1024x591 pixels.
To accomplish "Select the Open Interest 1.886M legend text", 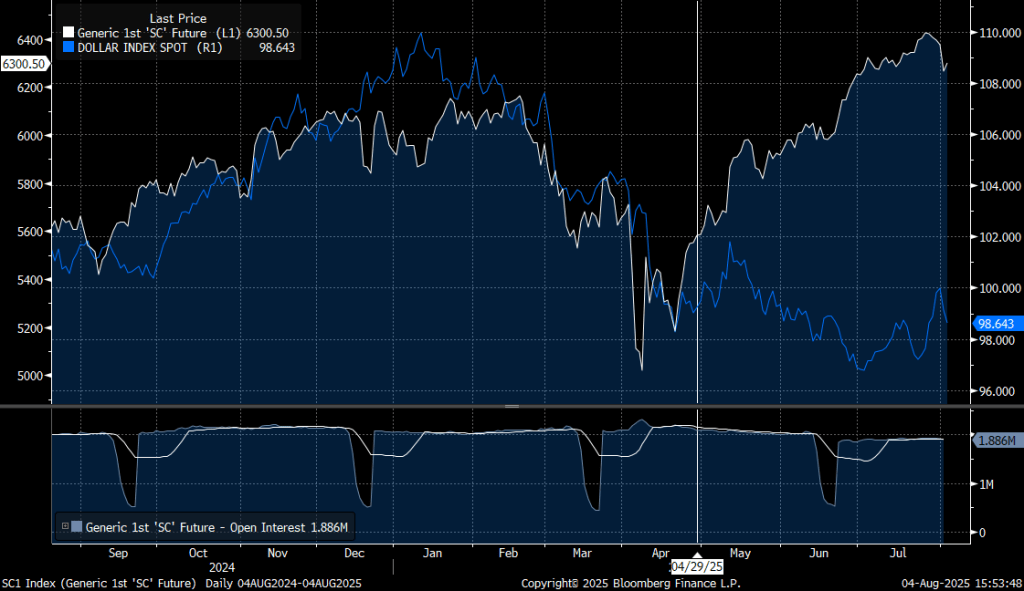I will tap(216, 526).
